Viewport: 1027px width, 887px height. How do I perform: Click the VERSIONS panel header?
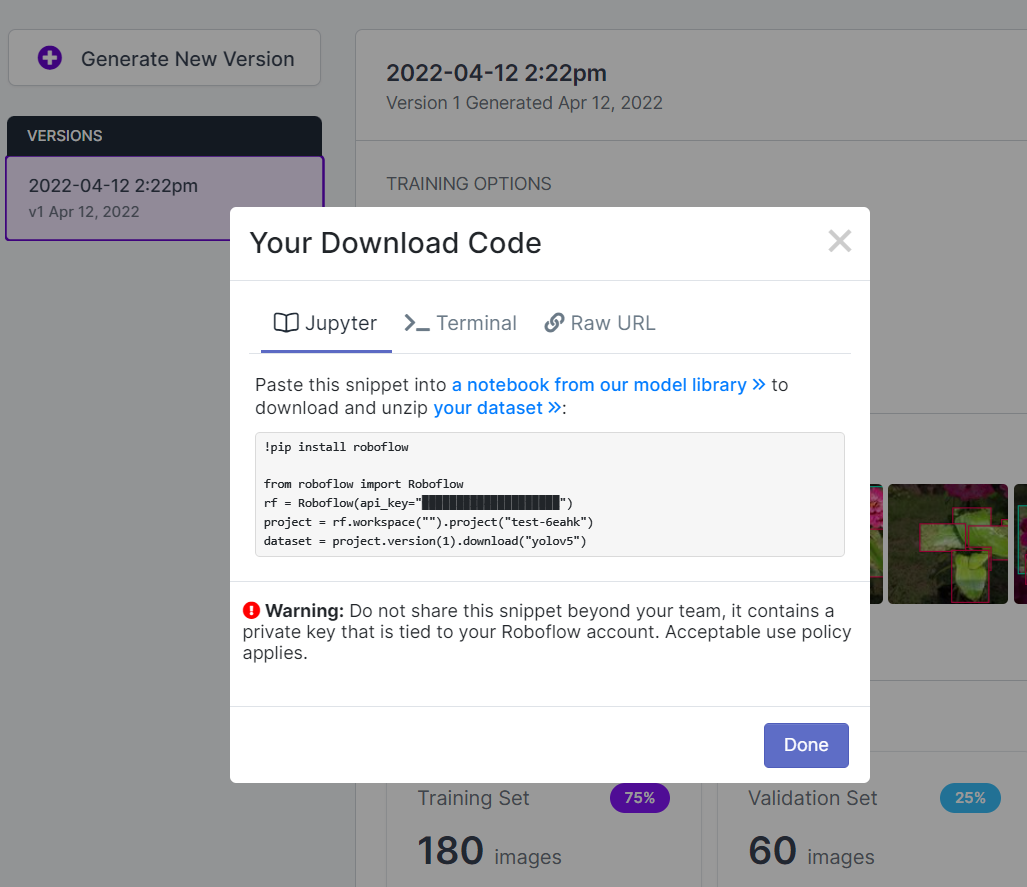point(164,136)
